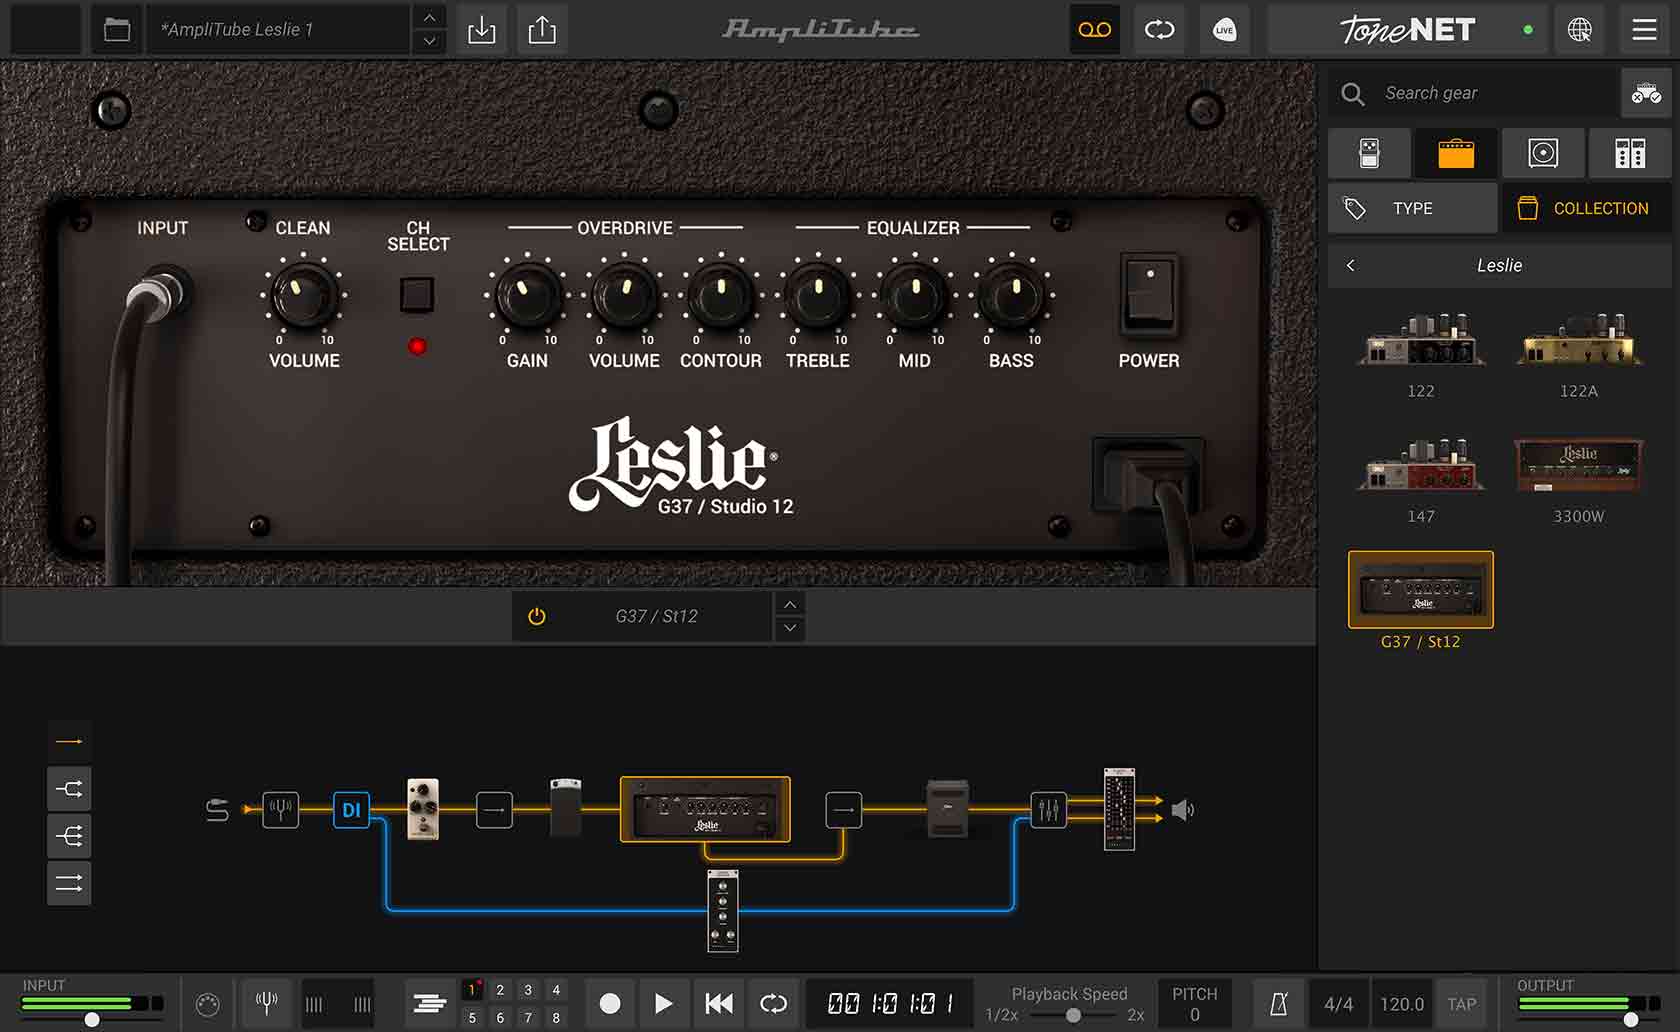Viewport: 1680px width, 1032px height.
Task: Select the two-path split signal routing
Action: (x=69, y=789)
